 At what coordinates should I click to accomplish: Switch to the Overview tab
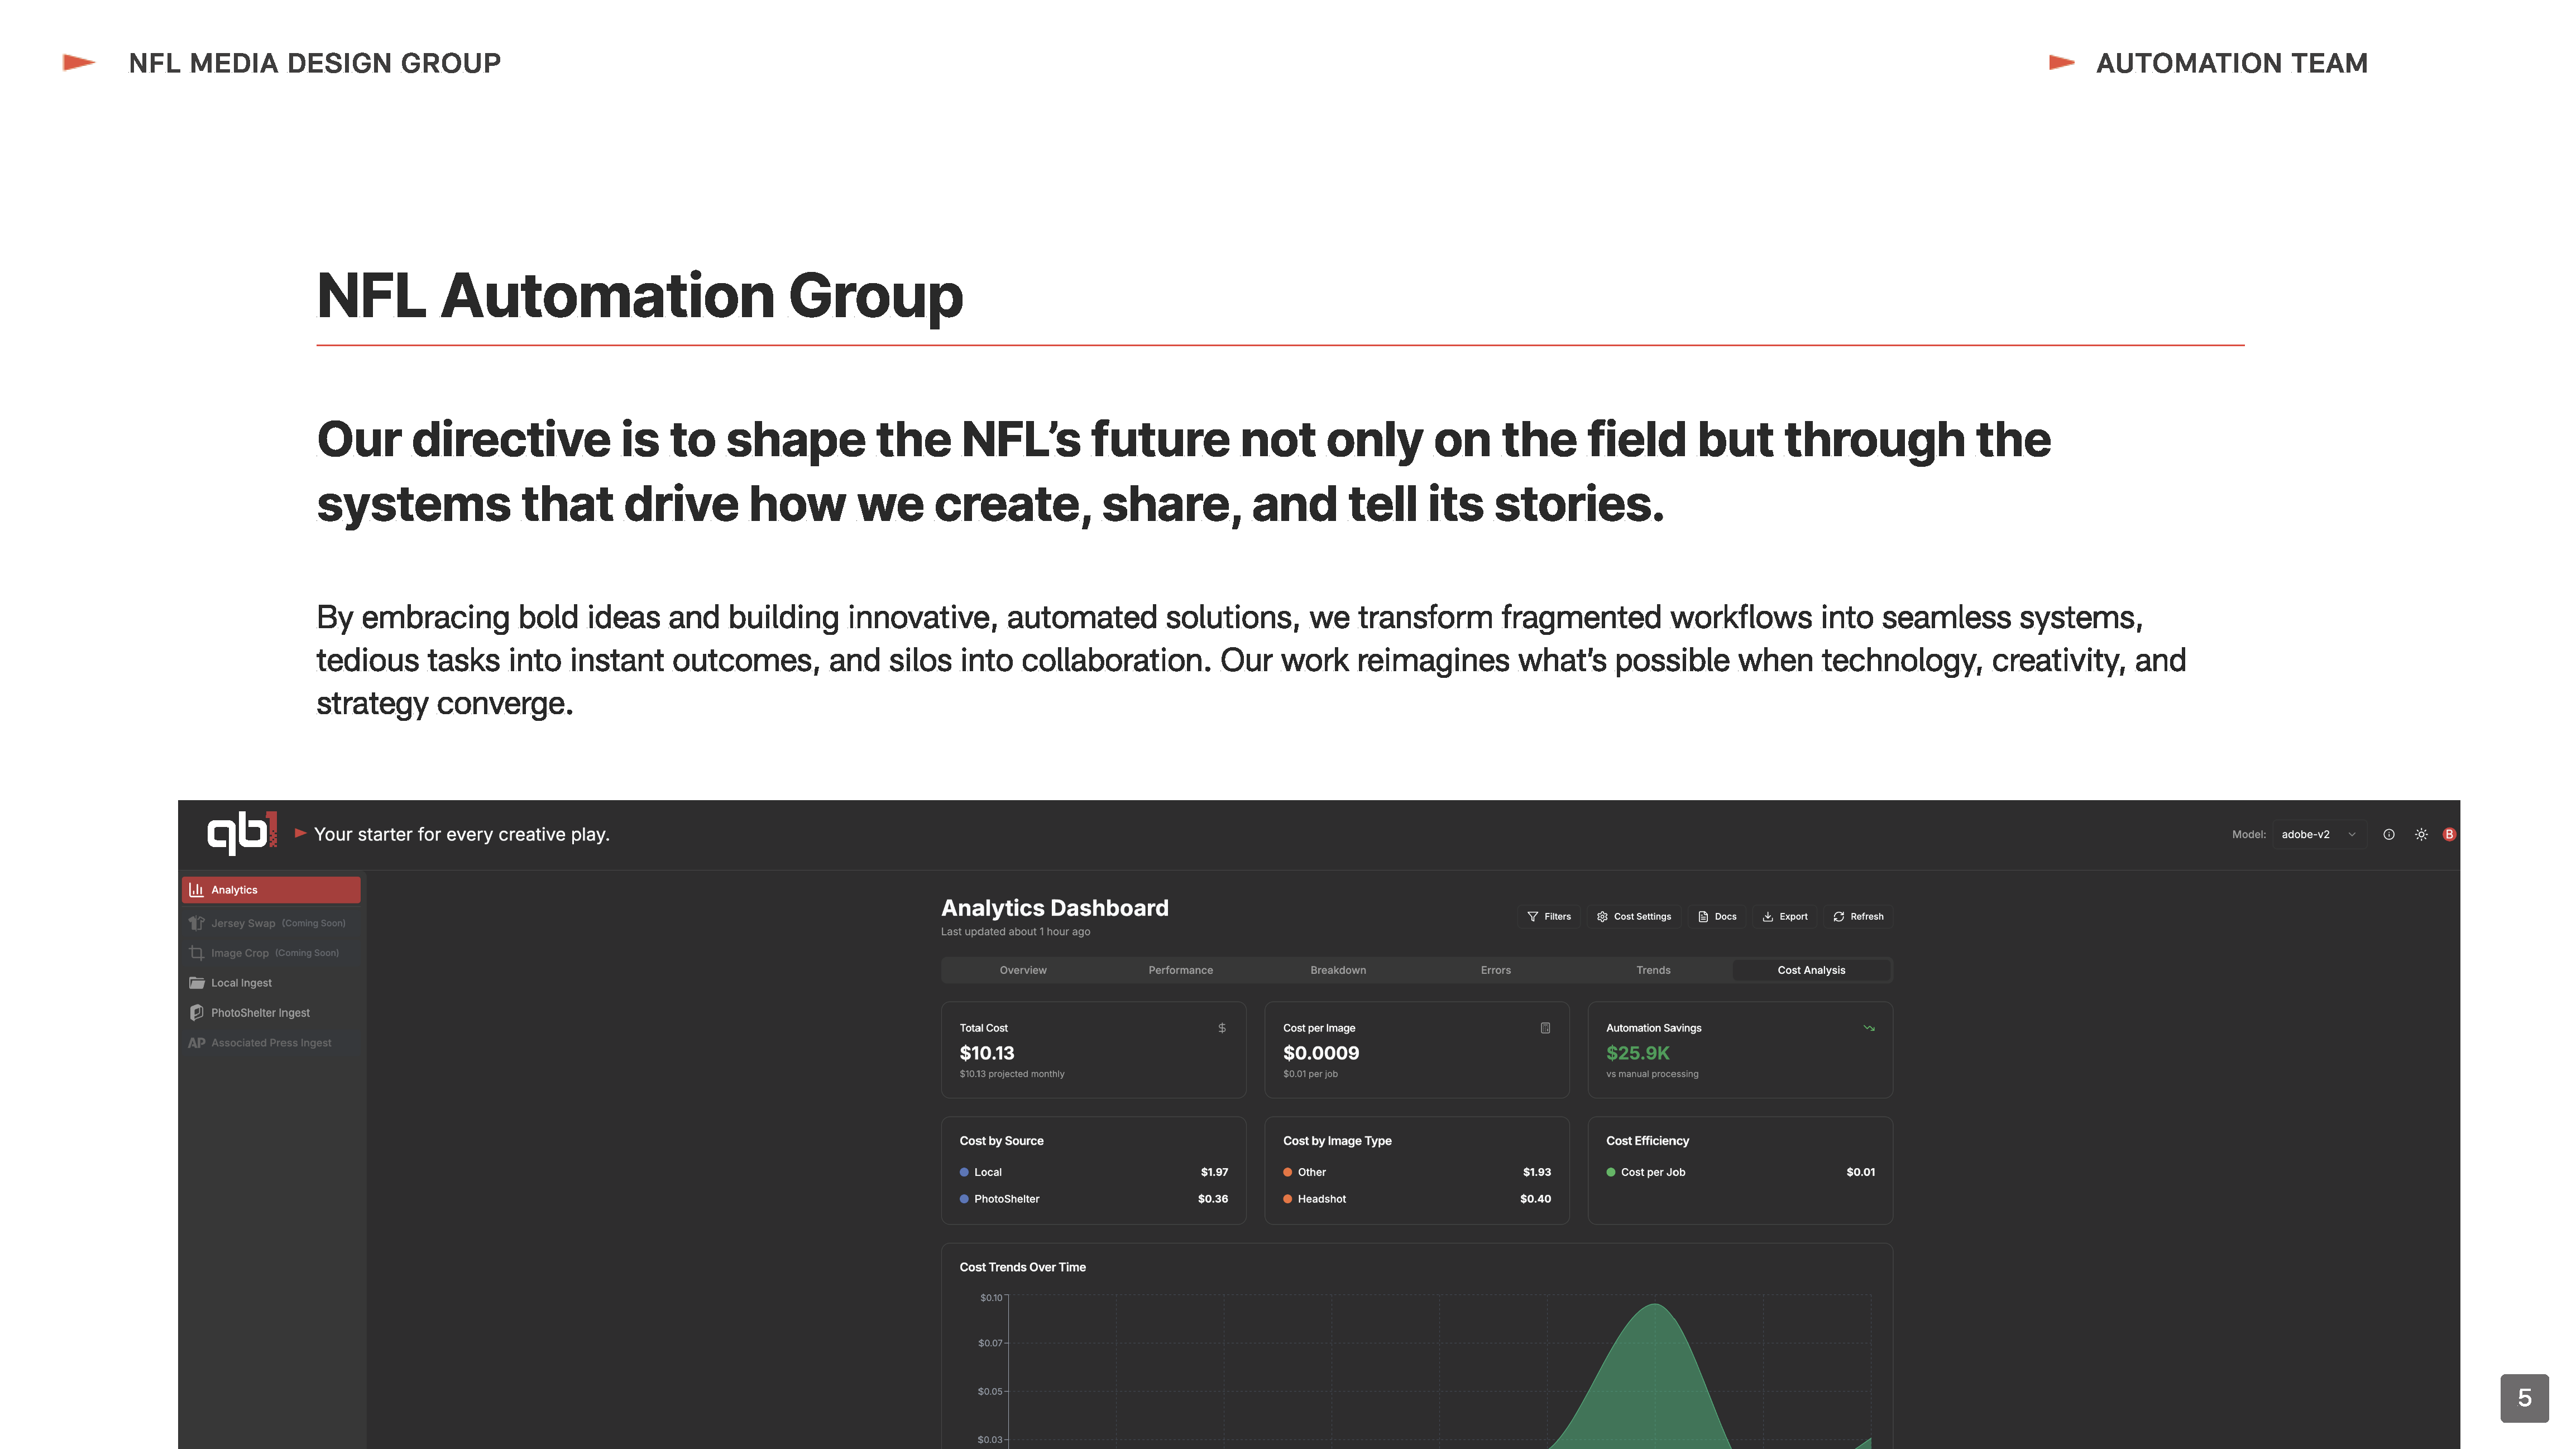1022,970
